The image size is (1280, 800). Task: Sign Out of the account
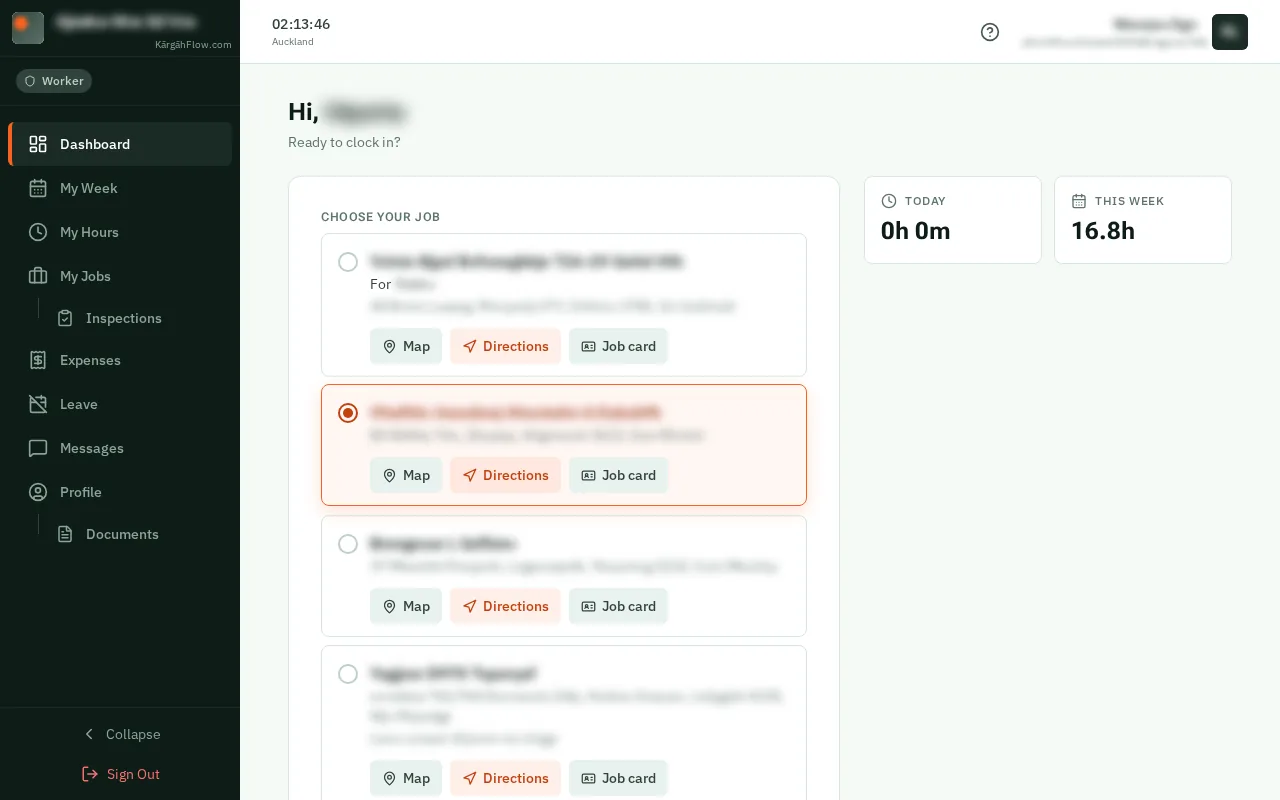pos(120,774)
